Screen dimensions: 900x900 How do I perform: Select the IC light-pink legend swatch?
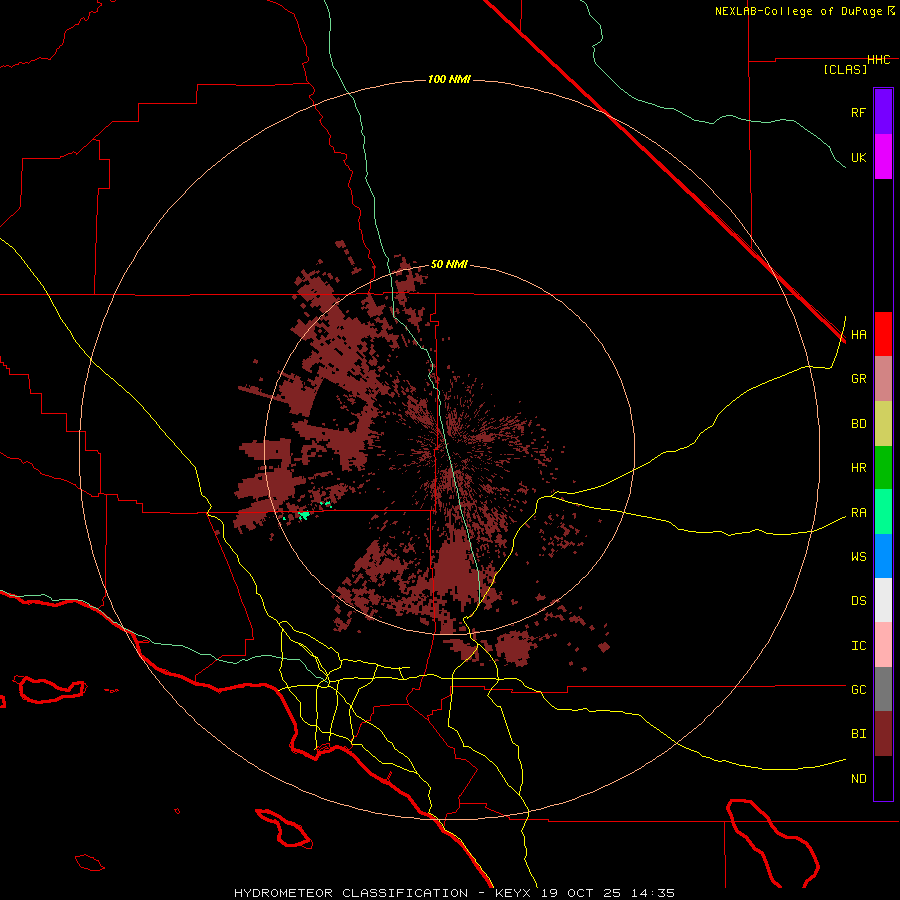(x=883, y=645)
